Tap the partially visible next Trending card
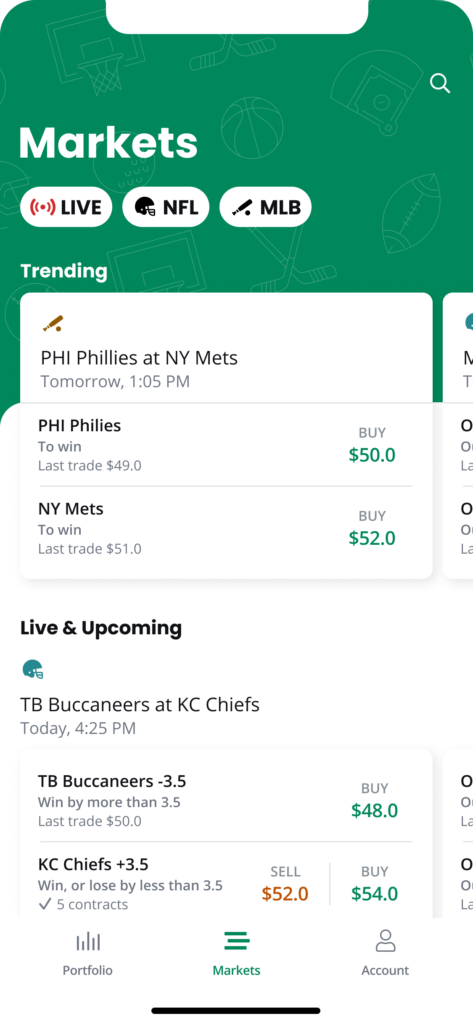 [458, 436]
